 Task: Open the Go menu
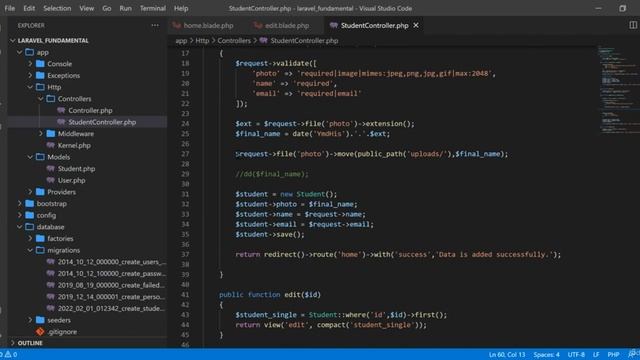click(x=107, y=8)
